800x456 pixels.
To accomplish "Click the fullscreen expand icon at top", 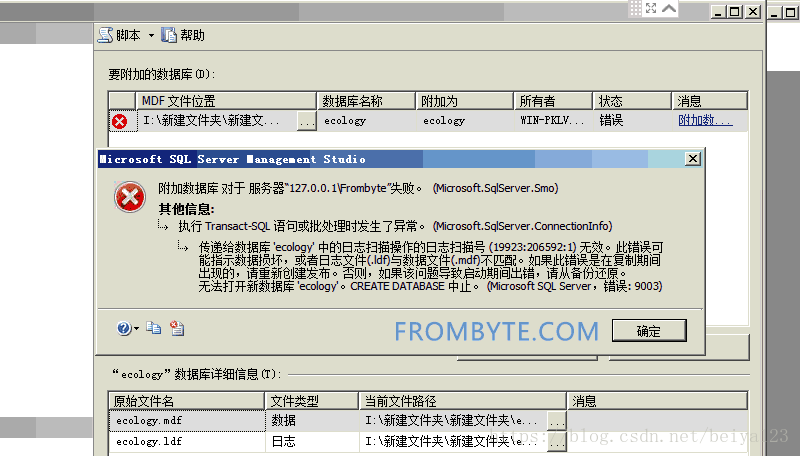I will click(x=651, y=8).
